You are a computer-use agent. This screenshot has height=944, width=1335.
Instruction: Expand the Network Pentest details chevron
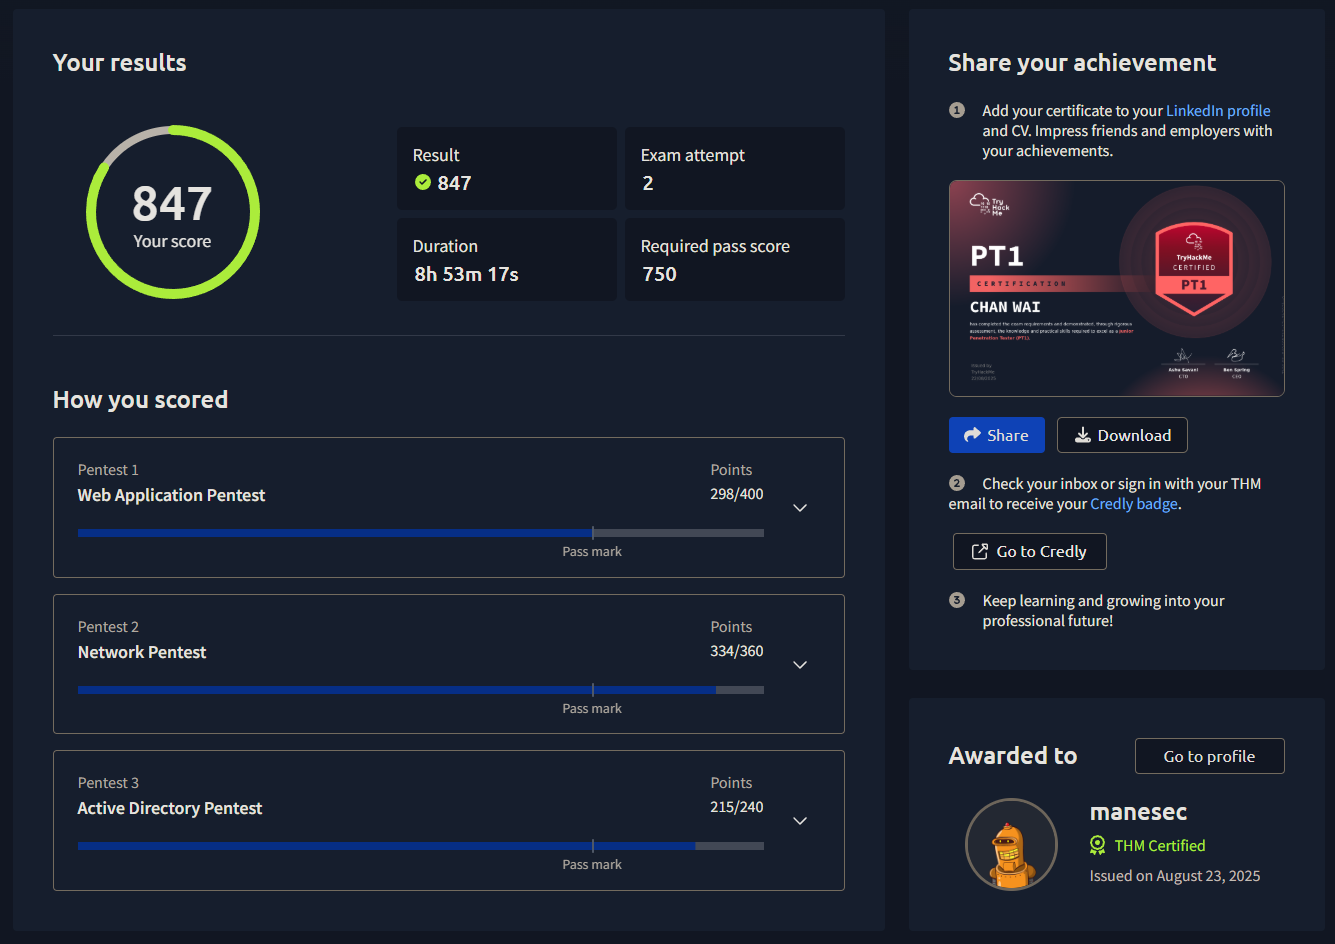click(x=800, y=665)
